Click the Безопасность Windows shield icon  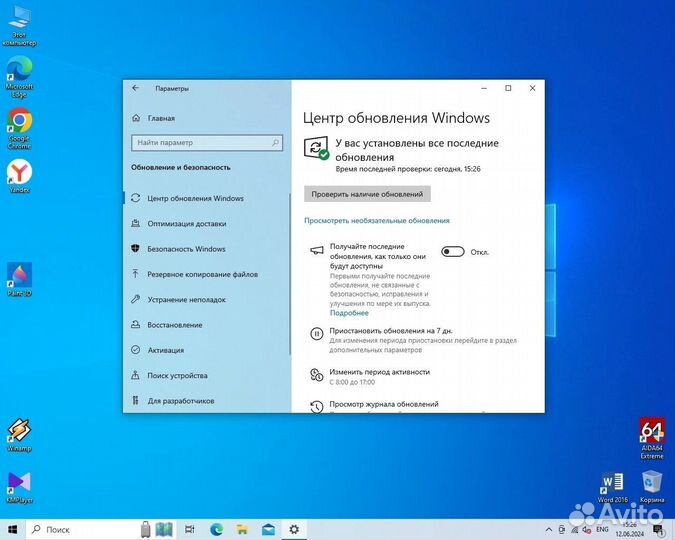(x=135, y=249)
